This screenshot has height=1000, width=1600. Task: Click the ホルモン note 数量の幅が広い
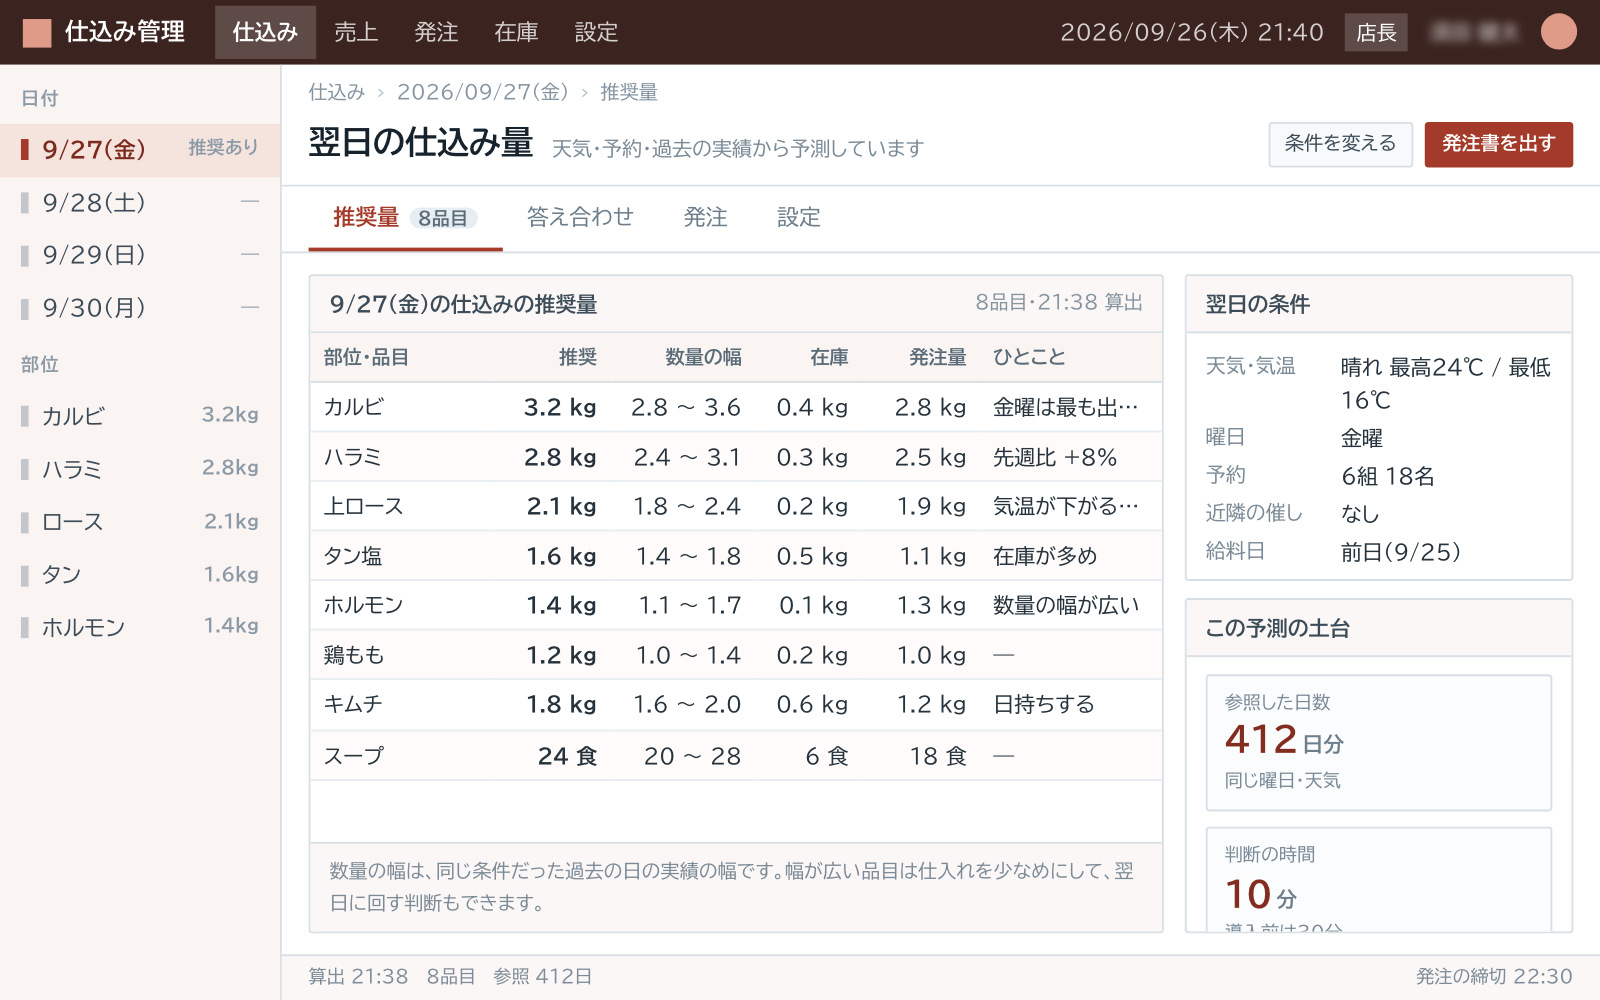click(1066, 605)
